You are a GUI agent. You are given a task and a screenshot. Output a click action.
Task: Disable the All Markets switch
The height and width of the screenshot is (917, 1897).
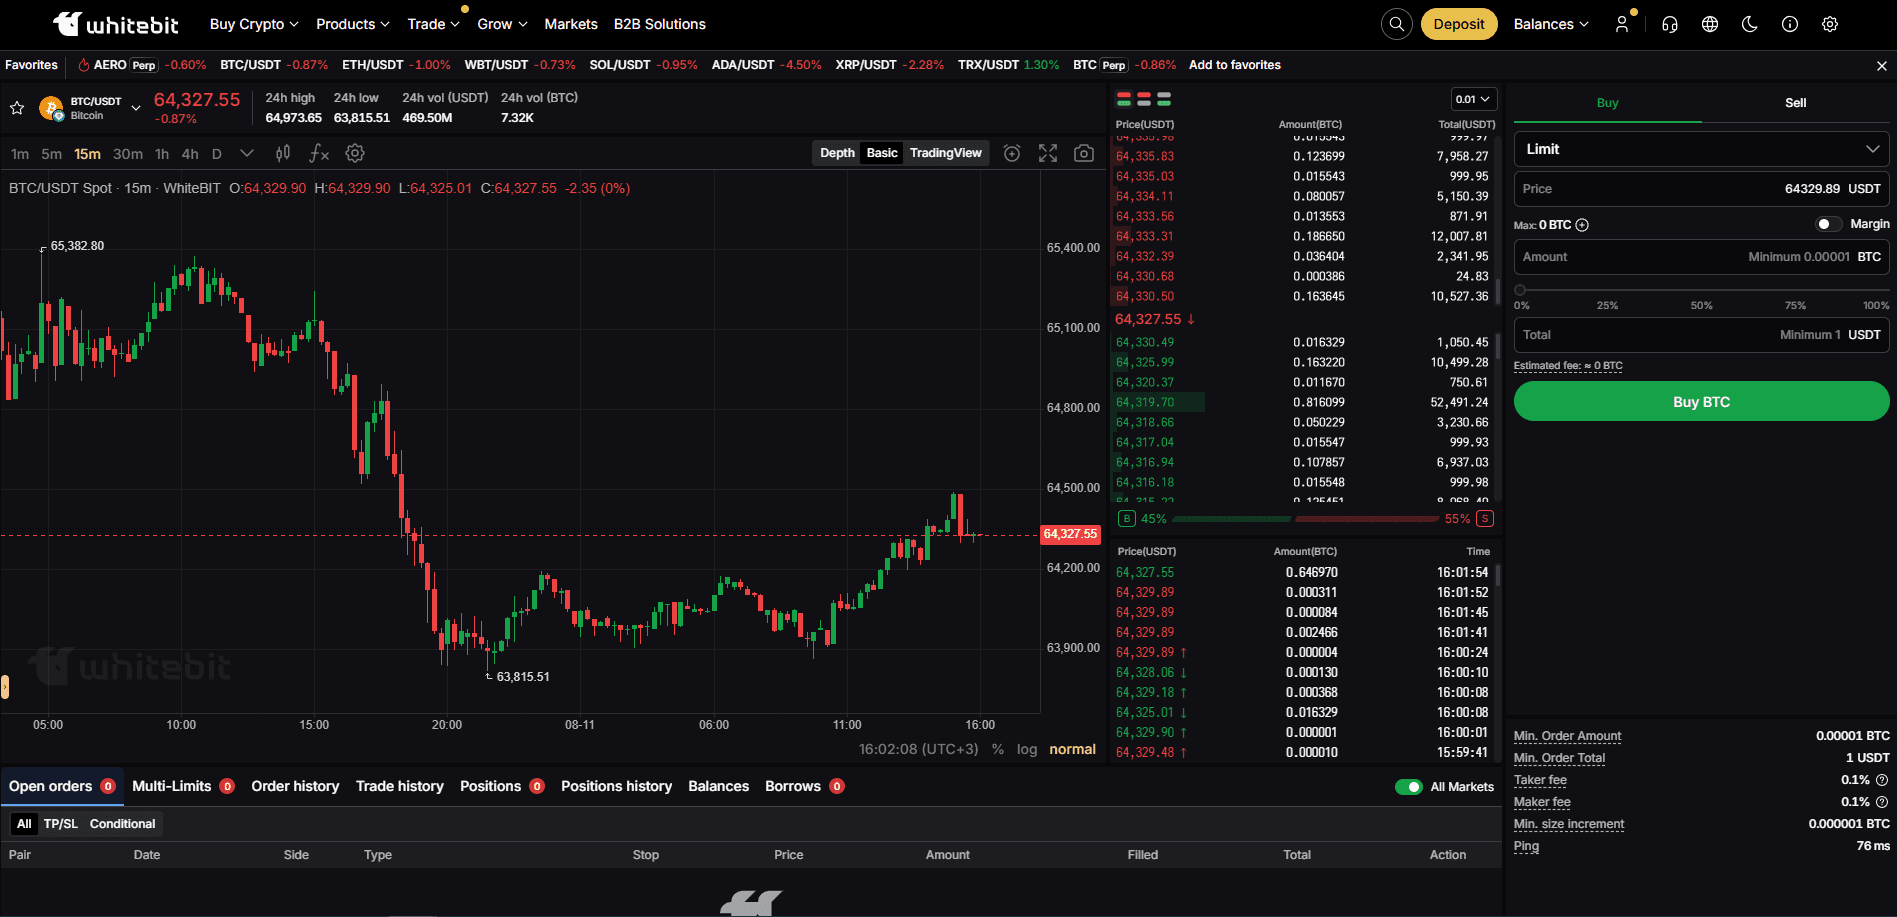pyautogui.click(x=1409, y=787)
